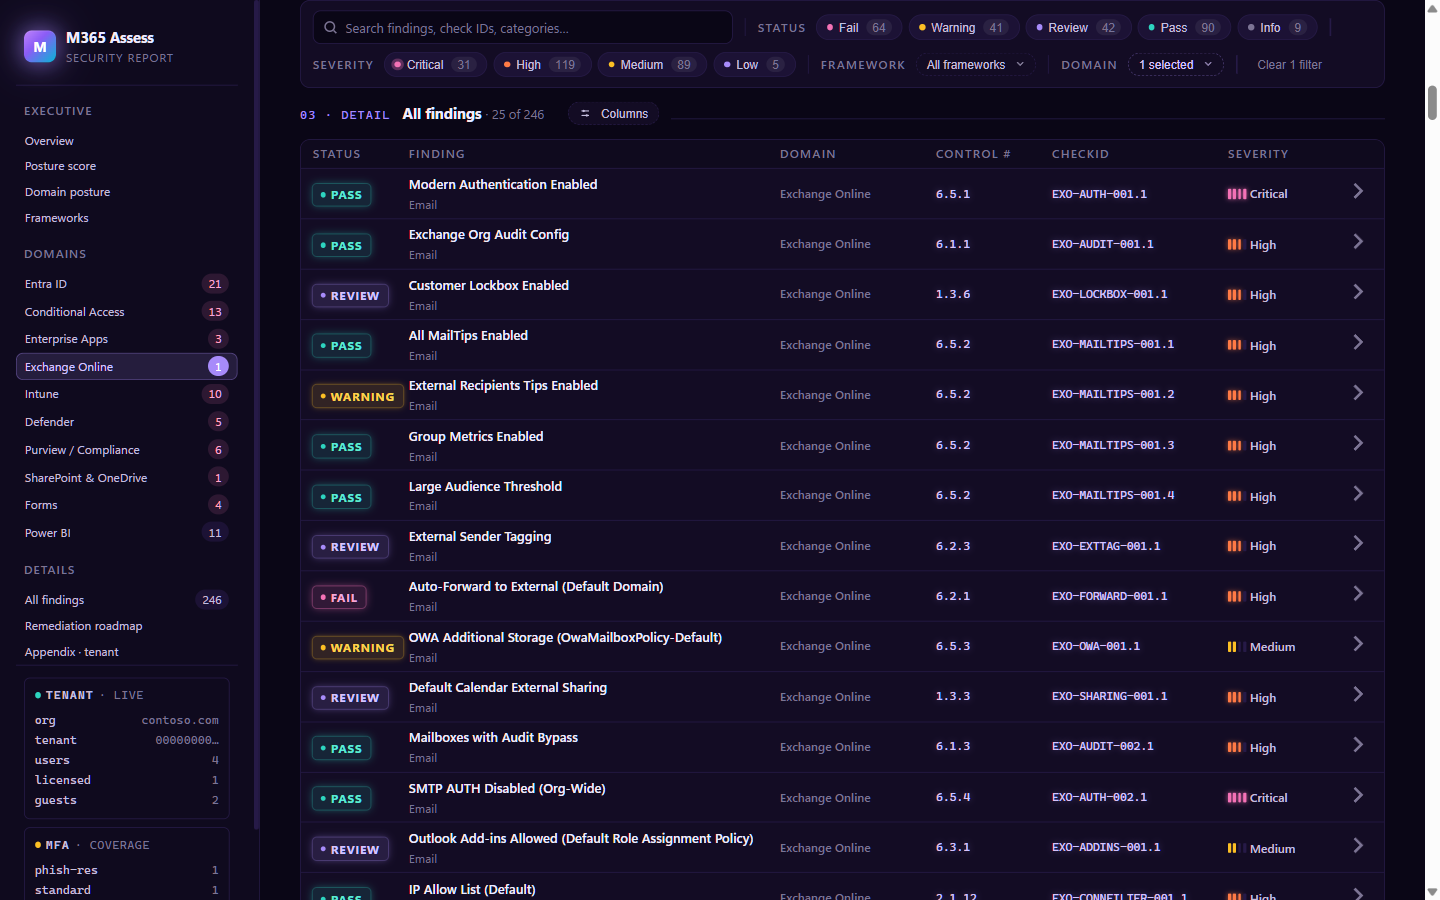Expand the All MailTips Enabled row chevron
1440x900 pixels.
coord(1358,342)
